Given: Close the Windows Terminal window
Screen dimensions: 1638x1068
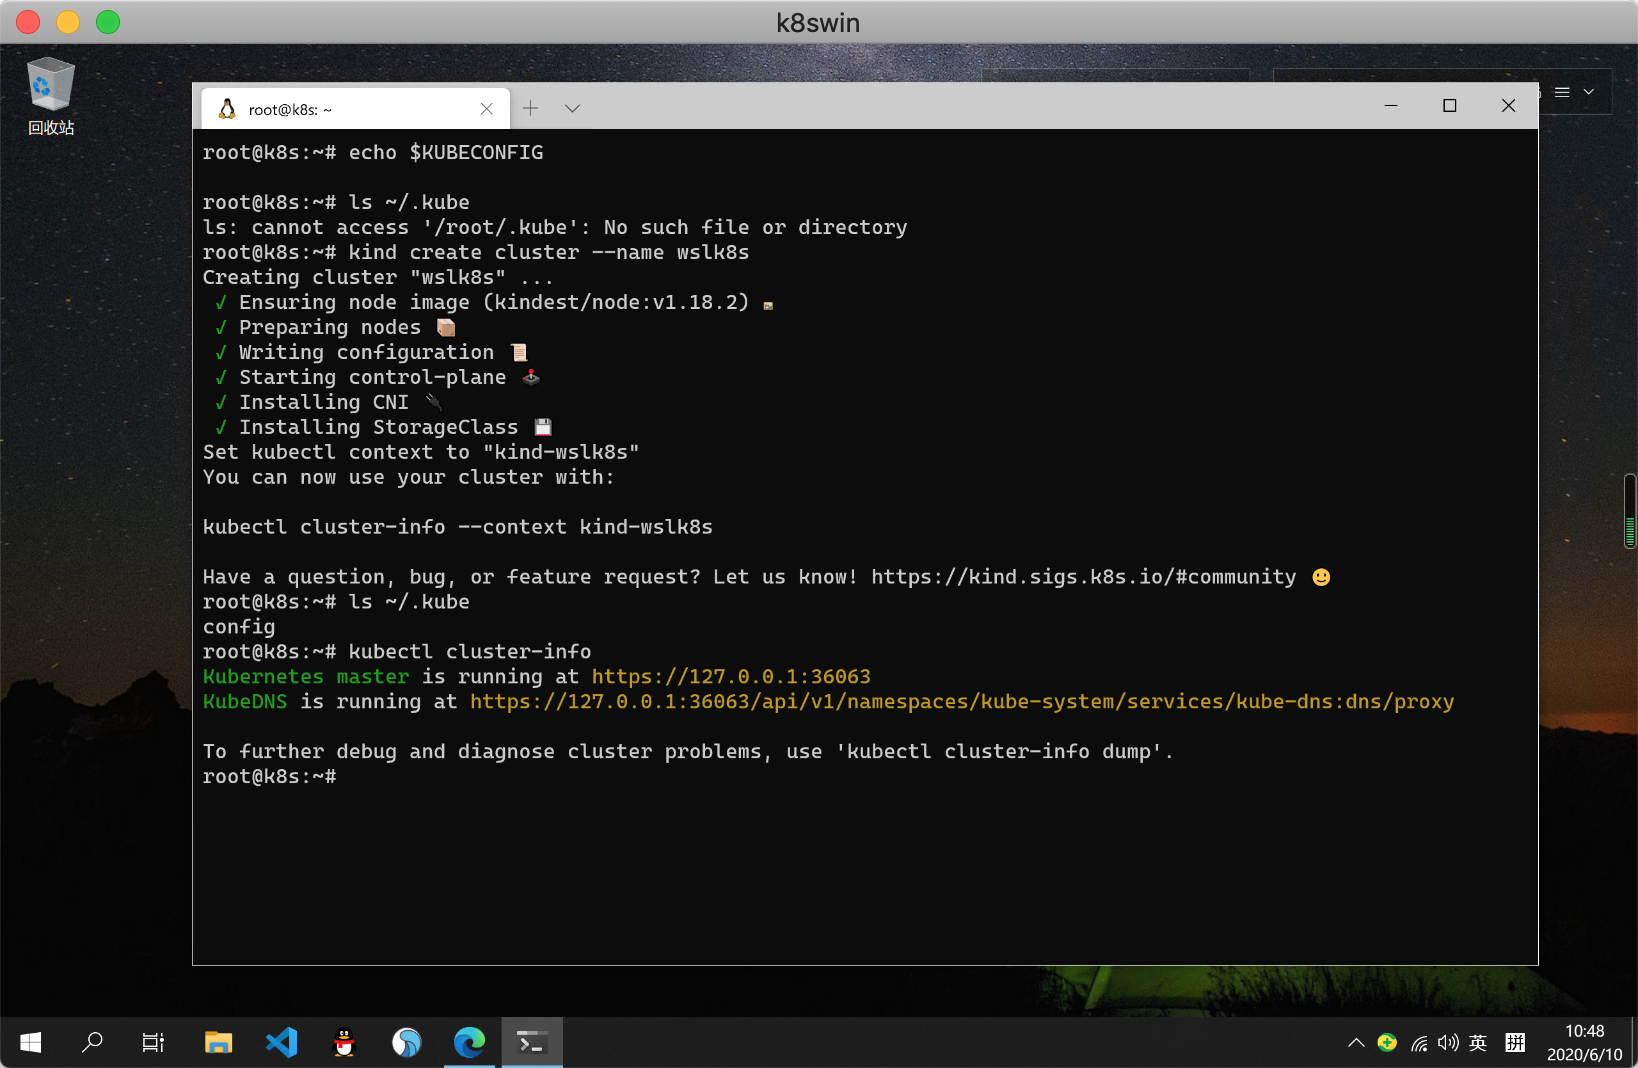Looking at the screenshot, I should click(1509, 105).
